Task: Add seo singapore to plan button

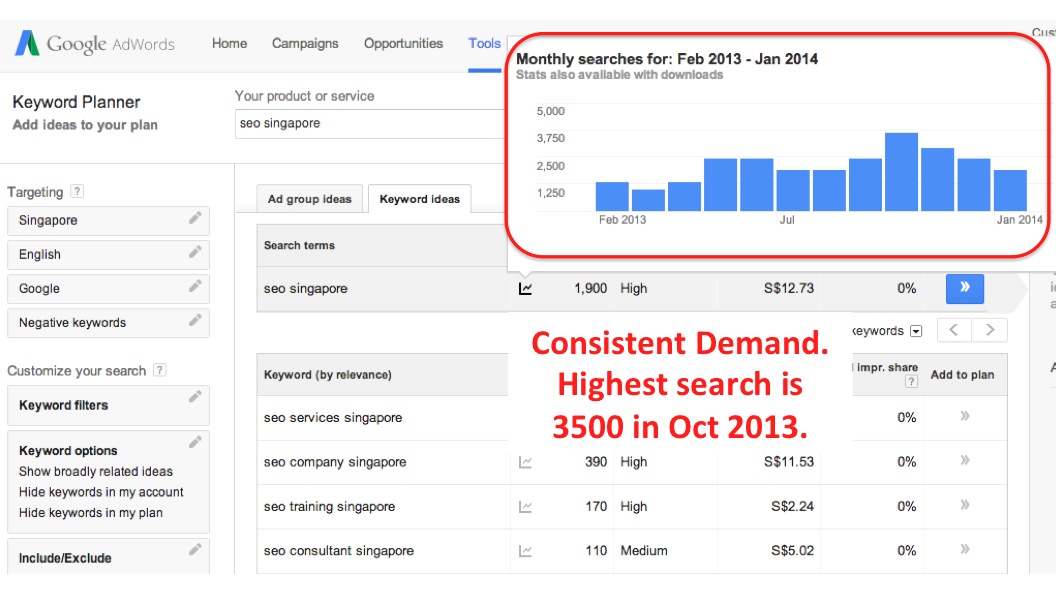Action: (964, 288)
